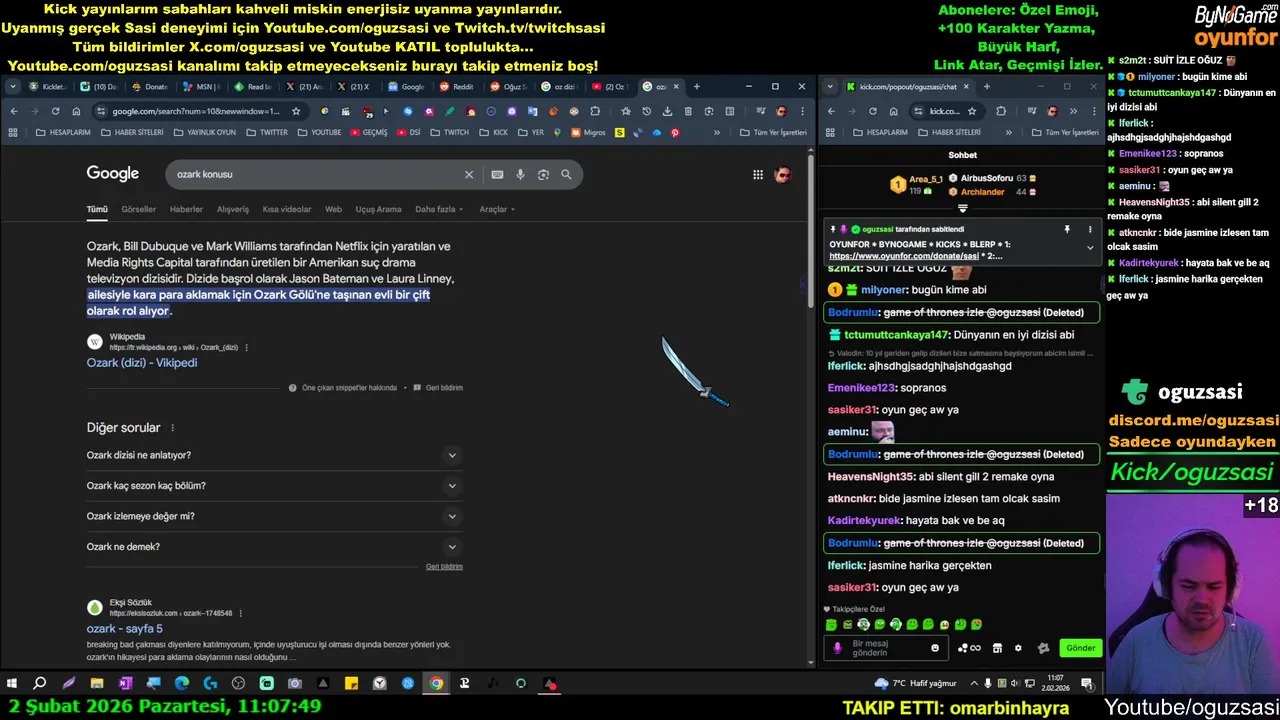Go to the home page in the Google window
The image size is (1280, 720).
(x=76, y=111)
